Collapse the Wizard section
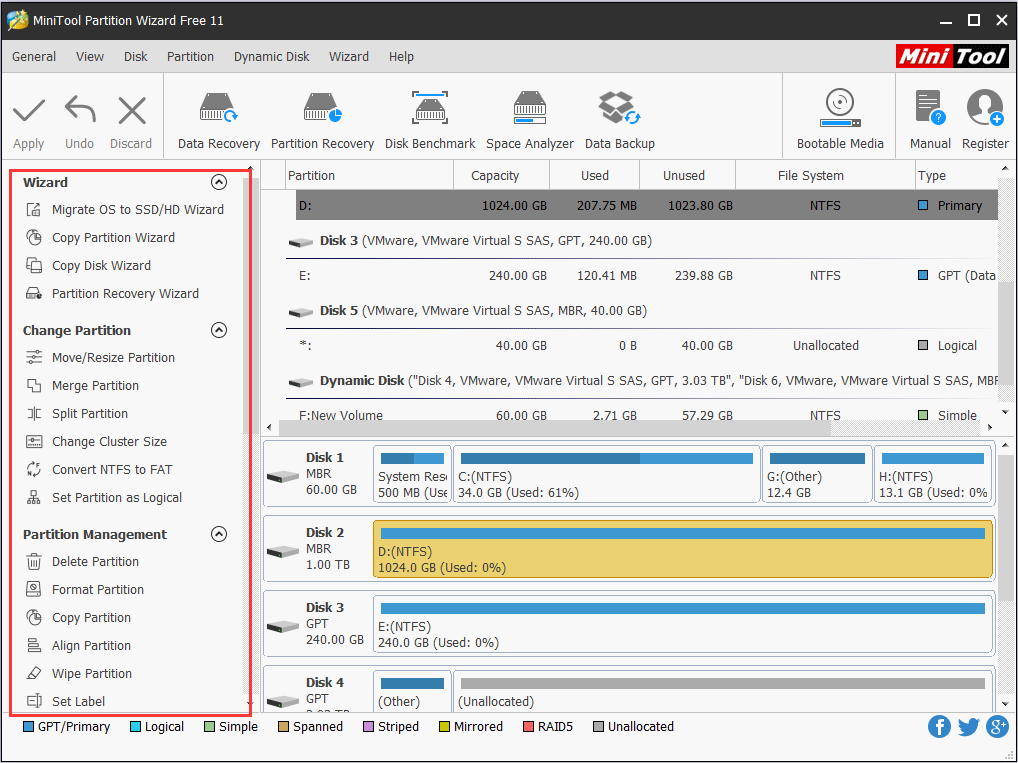The image size is (1018, 763). [219, 182]
